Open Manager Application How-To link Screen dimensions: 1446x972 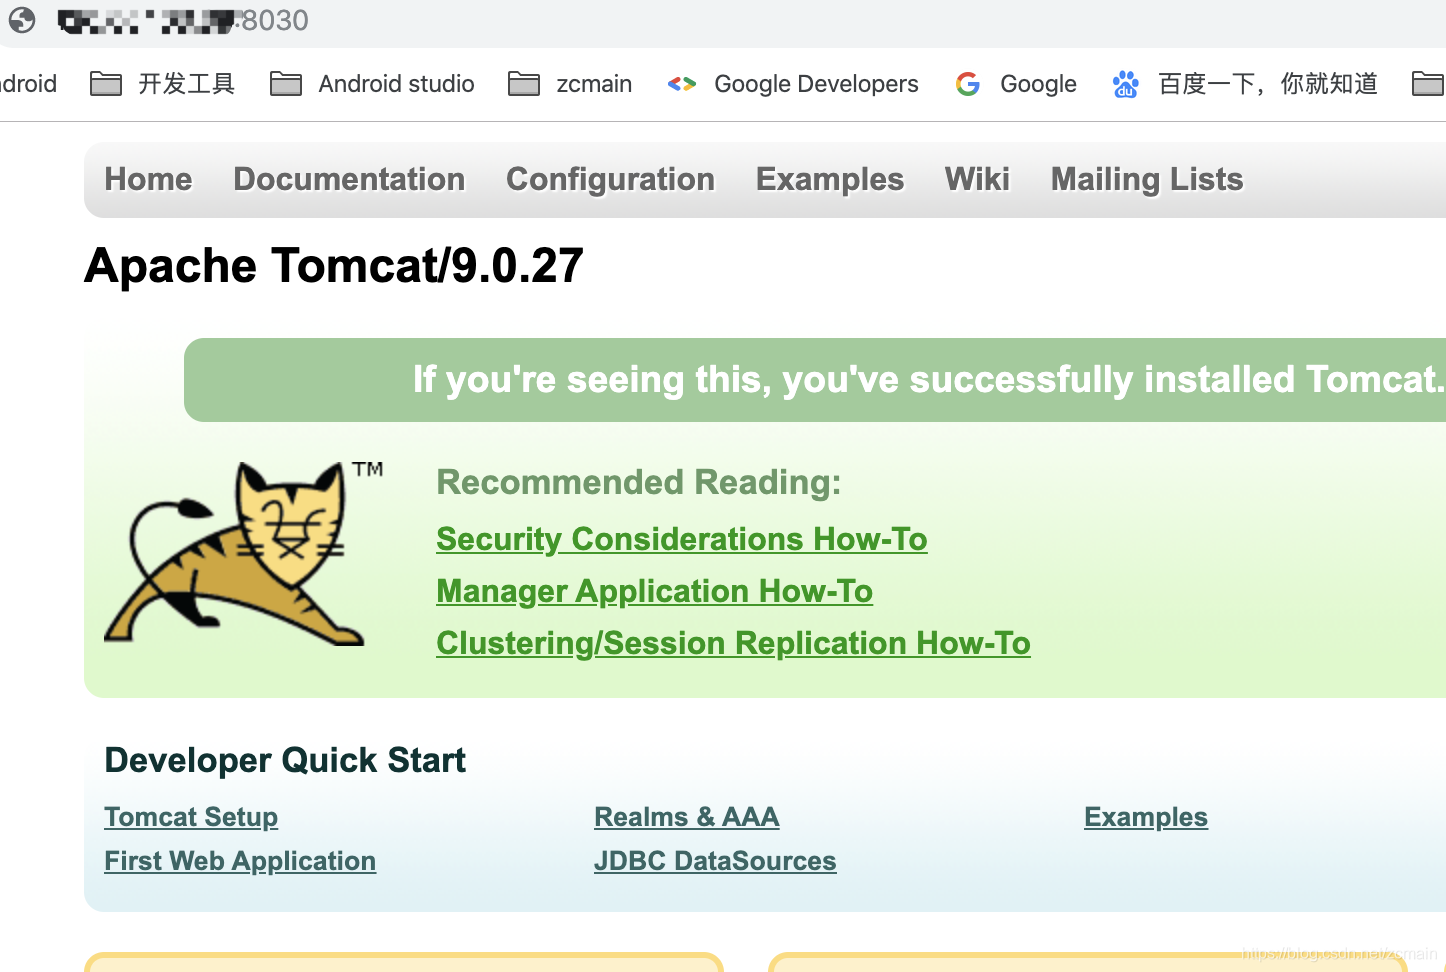click(655, 591)
